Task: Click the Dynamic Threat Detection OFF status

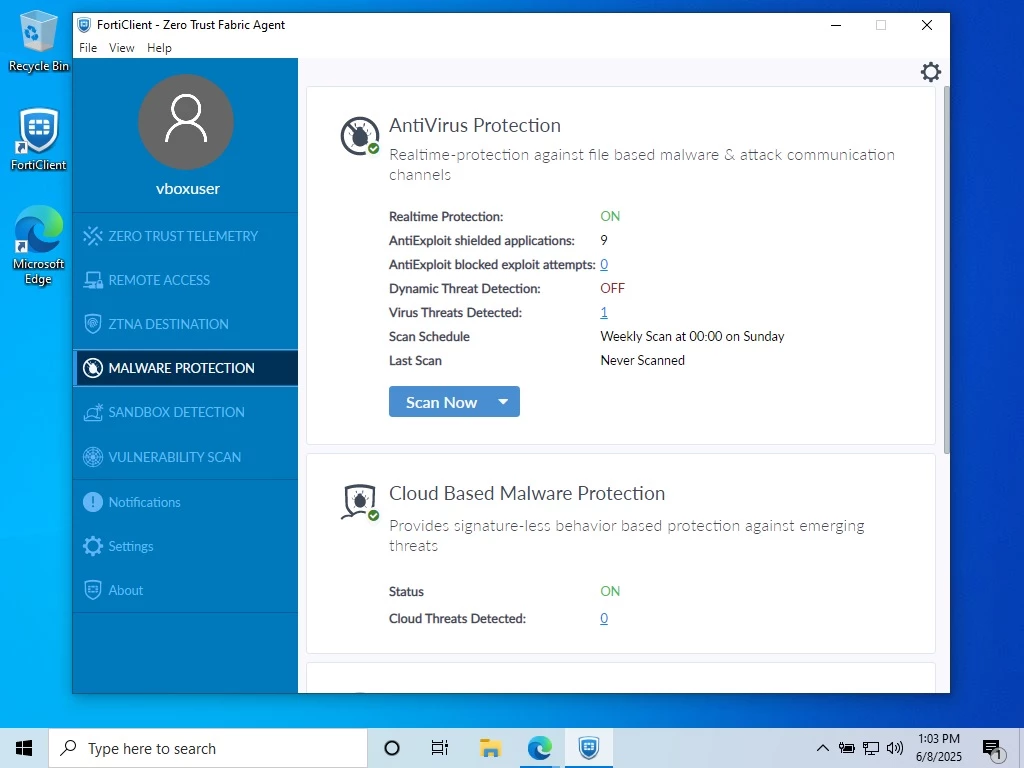Action: [613, 288]
